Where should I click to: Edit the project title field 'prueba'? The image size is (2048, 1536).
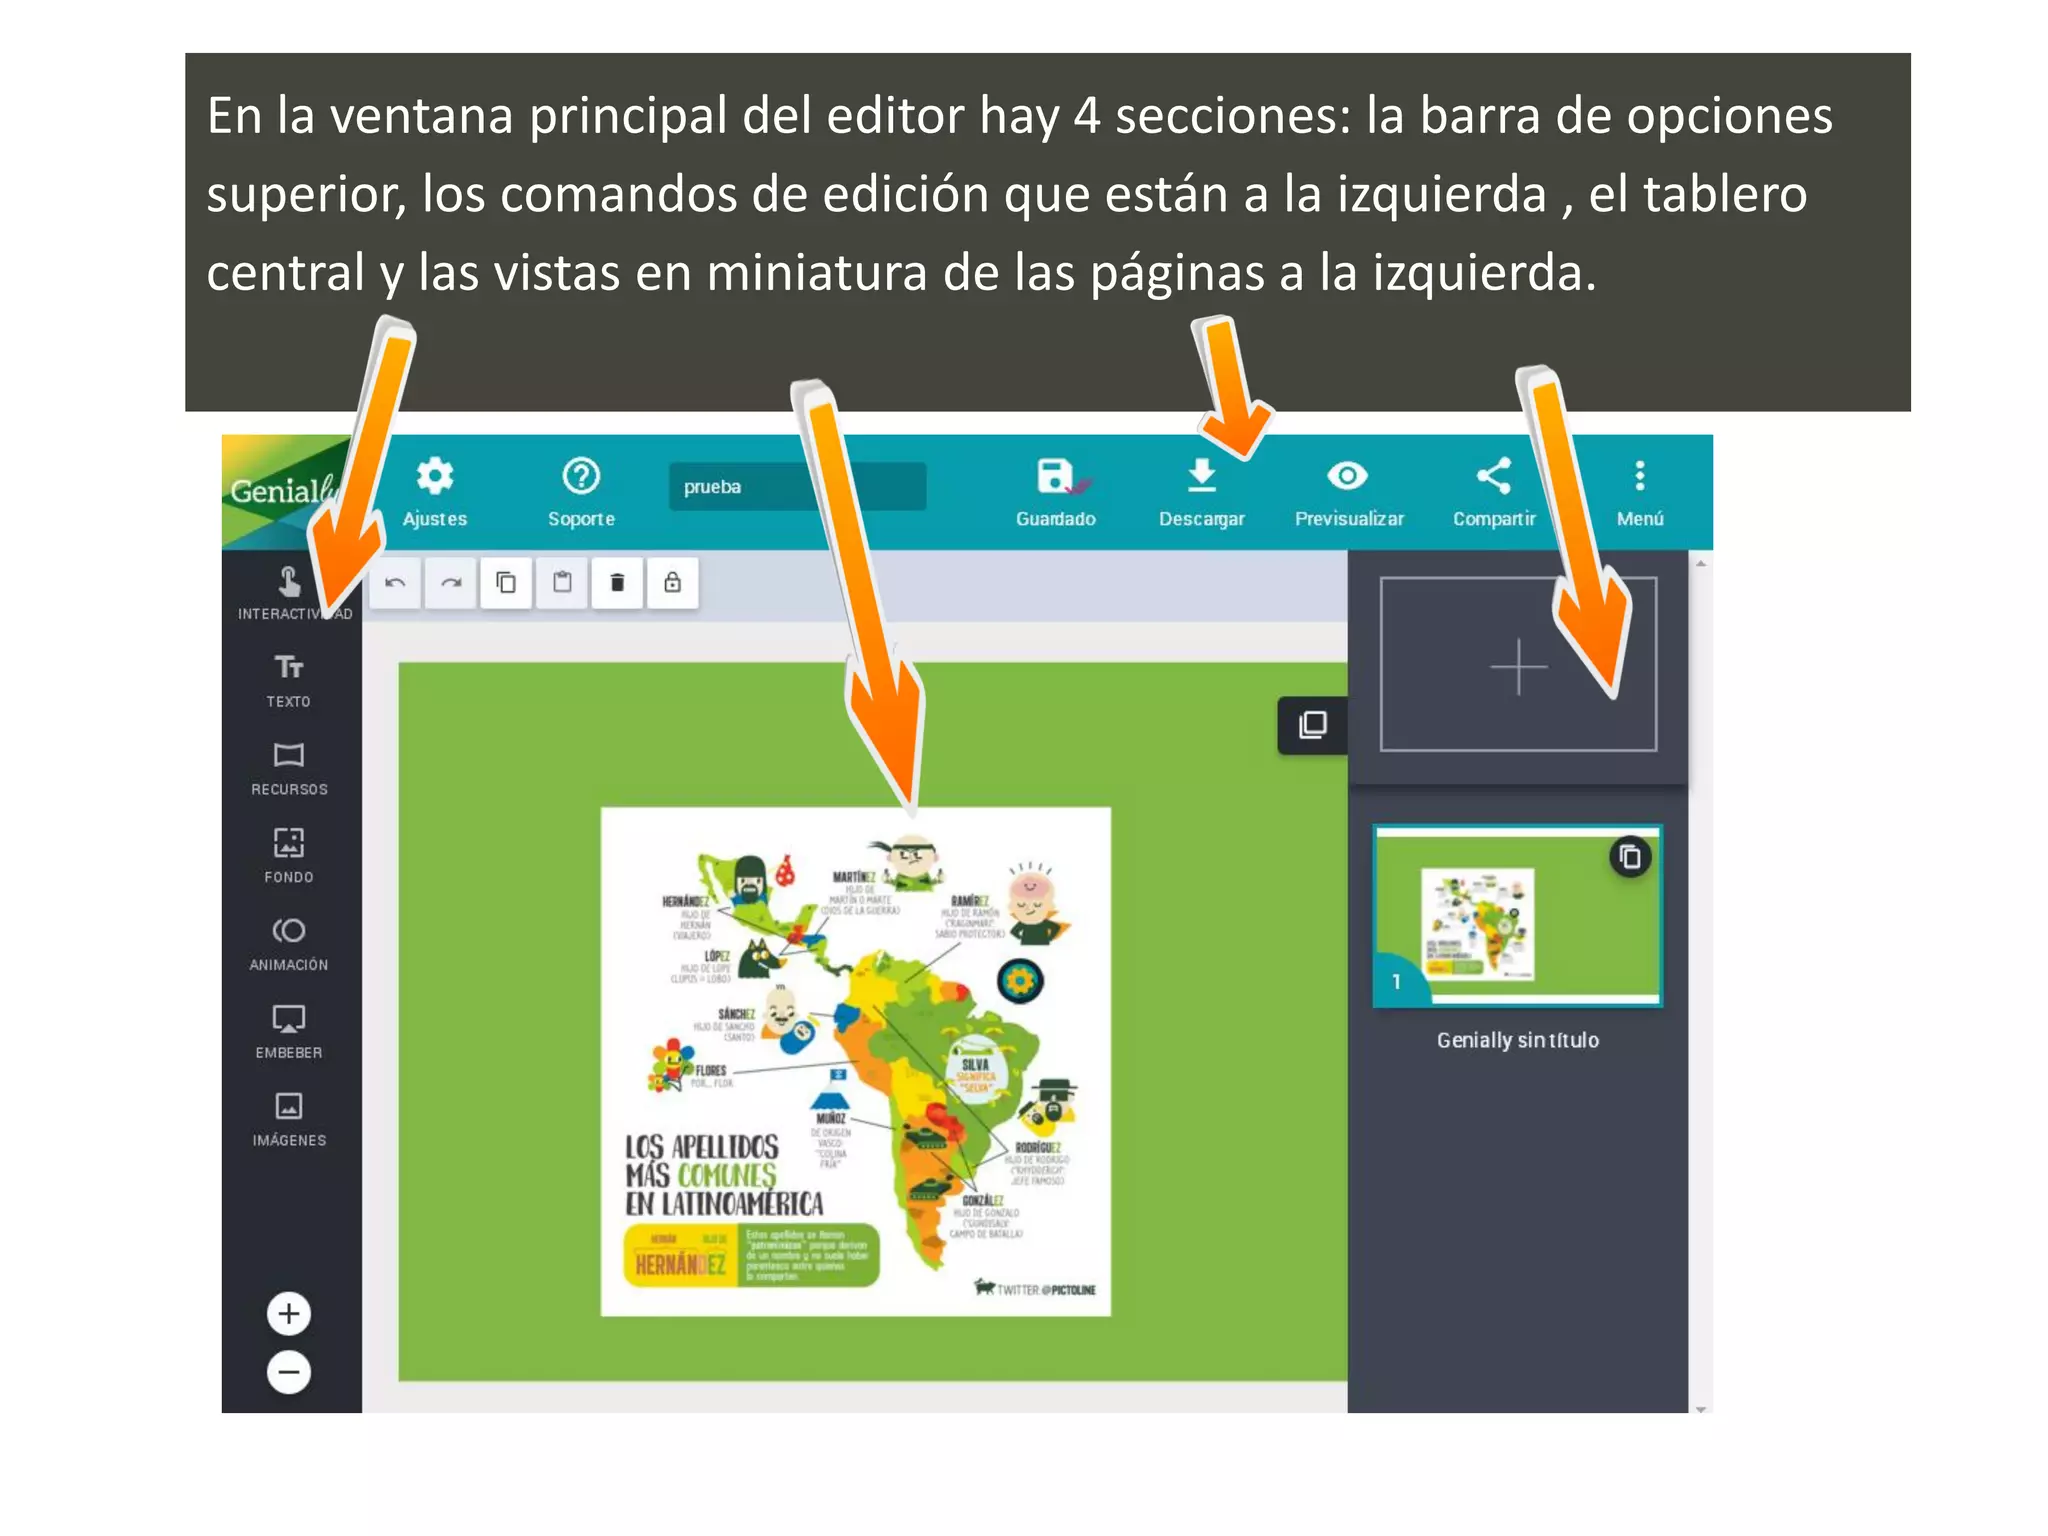(x=797, y=487)
